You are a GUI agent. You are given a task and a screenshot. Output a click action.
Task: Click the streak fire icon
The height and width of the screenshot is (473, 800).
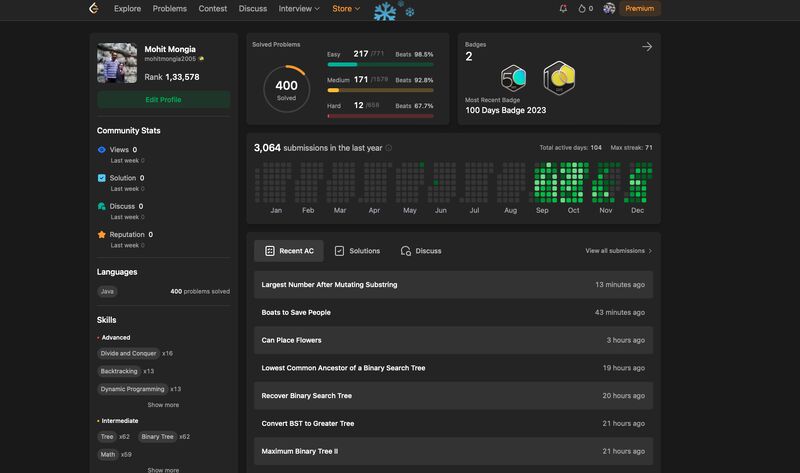[582, 9]
